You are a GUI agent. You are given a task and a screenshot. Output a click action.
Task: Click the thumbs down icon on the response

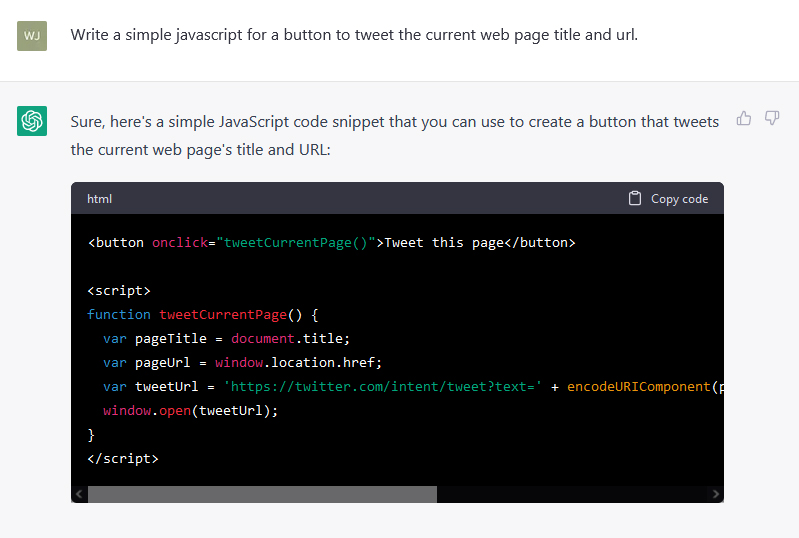tap(772, 119)
